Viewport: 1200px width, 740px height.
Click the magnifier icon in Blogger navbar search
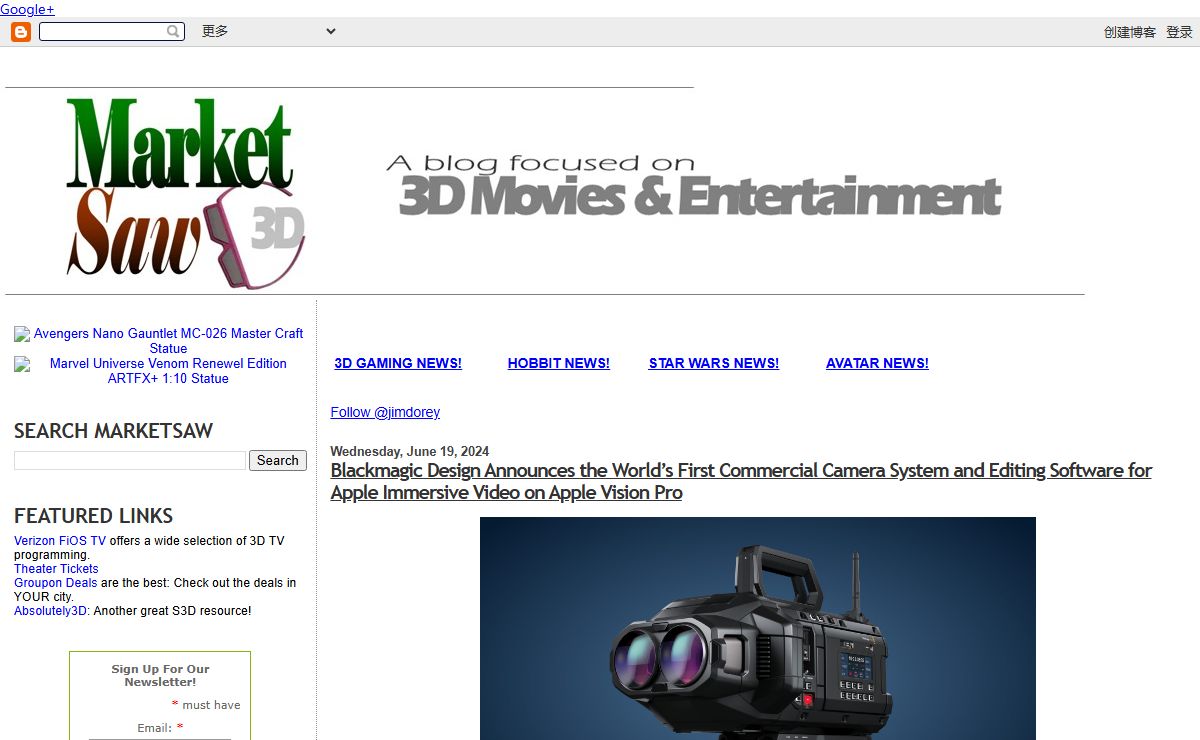tap(173, 32)
